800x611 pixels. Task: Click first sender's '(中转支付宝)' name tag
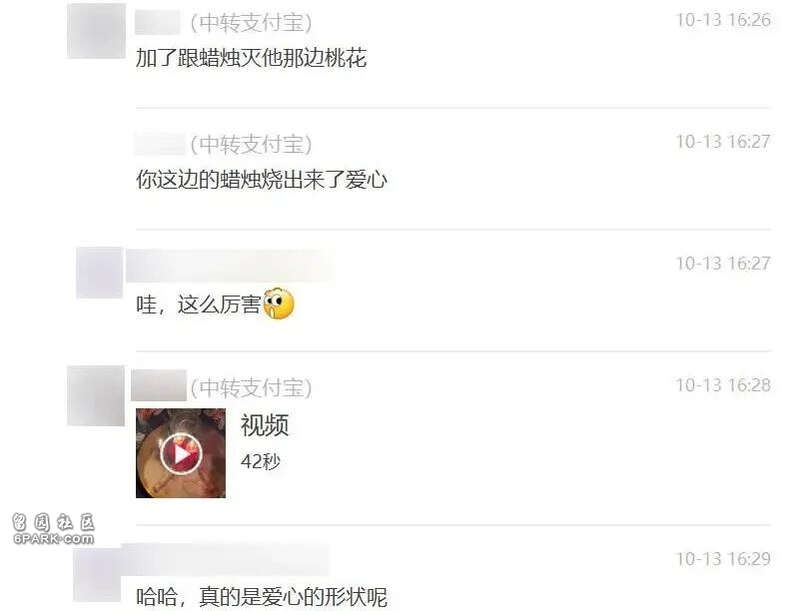[251, 23]
